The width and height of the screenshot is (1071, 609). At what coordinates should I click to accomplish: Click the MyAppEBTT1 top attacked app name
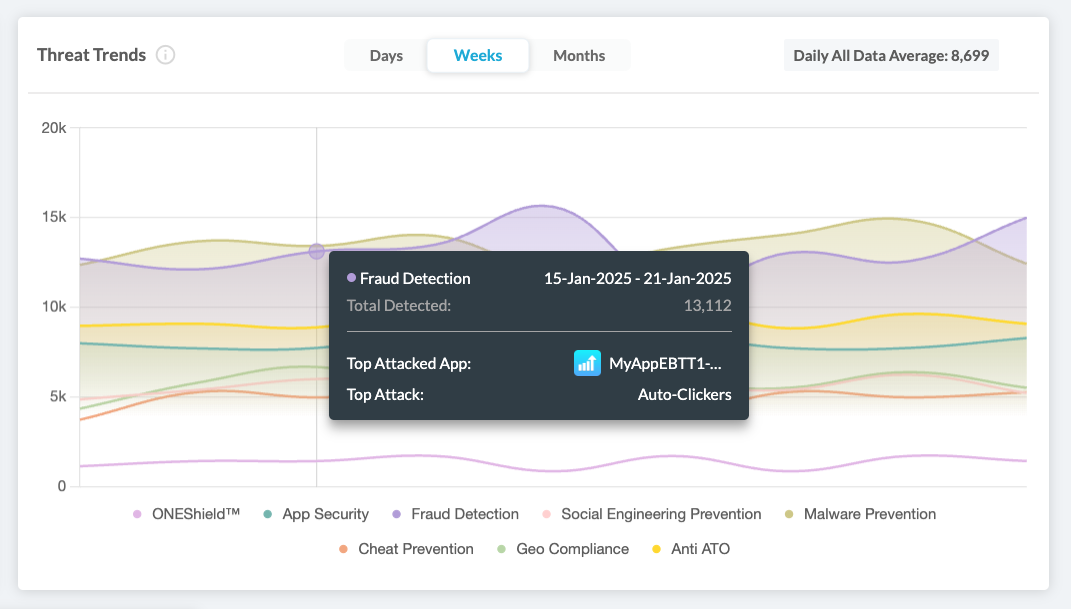pos(665,364)
